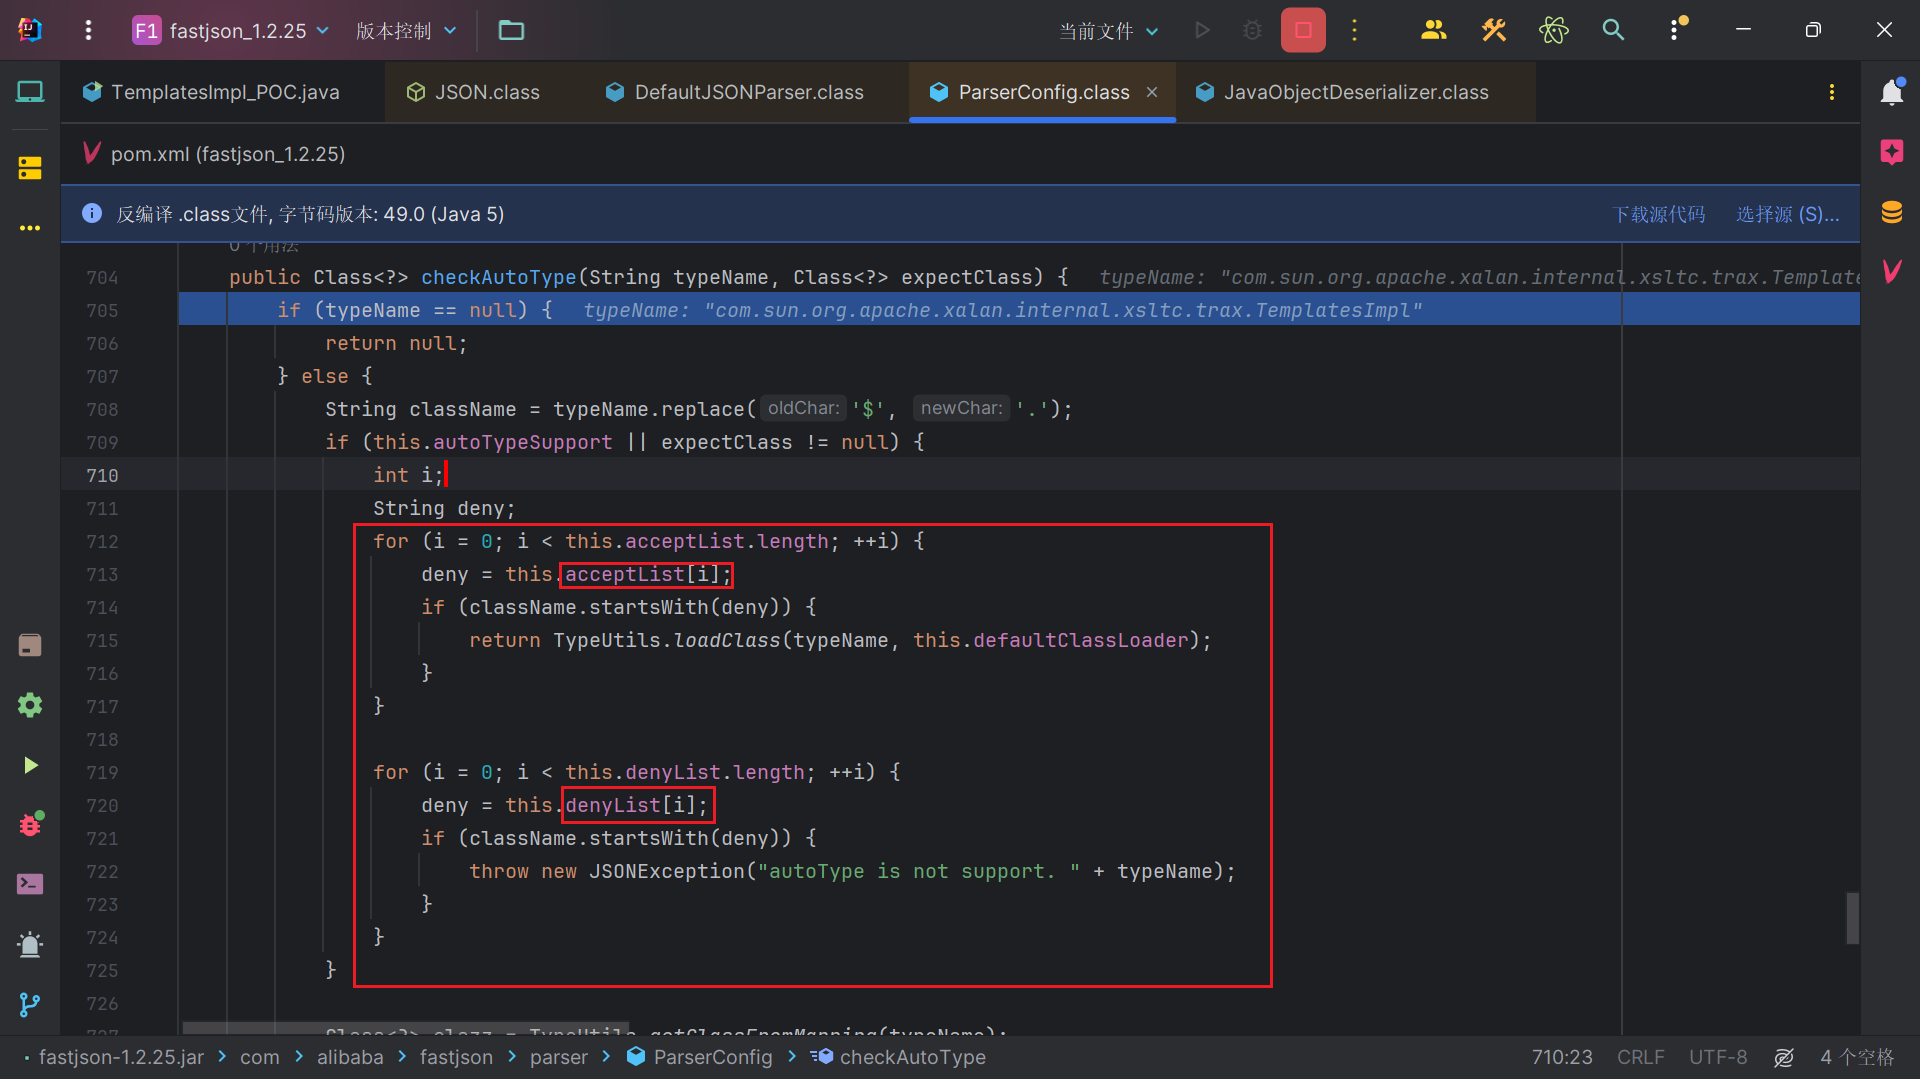Open IDE settings and updates menu
Image resolution: width=1920 pixels, height=1079 pixels.
1676,30
